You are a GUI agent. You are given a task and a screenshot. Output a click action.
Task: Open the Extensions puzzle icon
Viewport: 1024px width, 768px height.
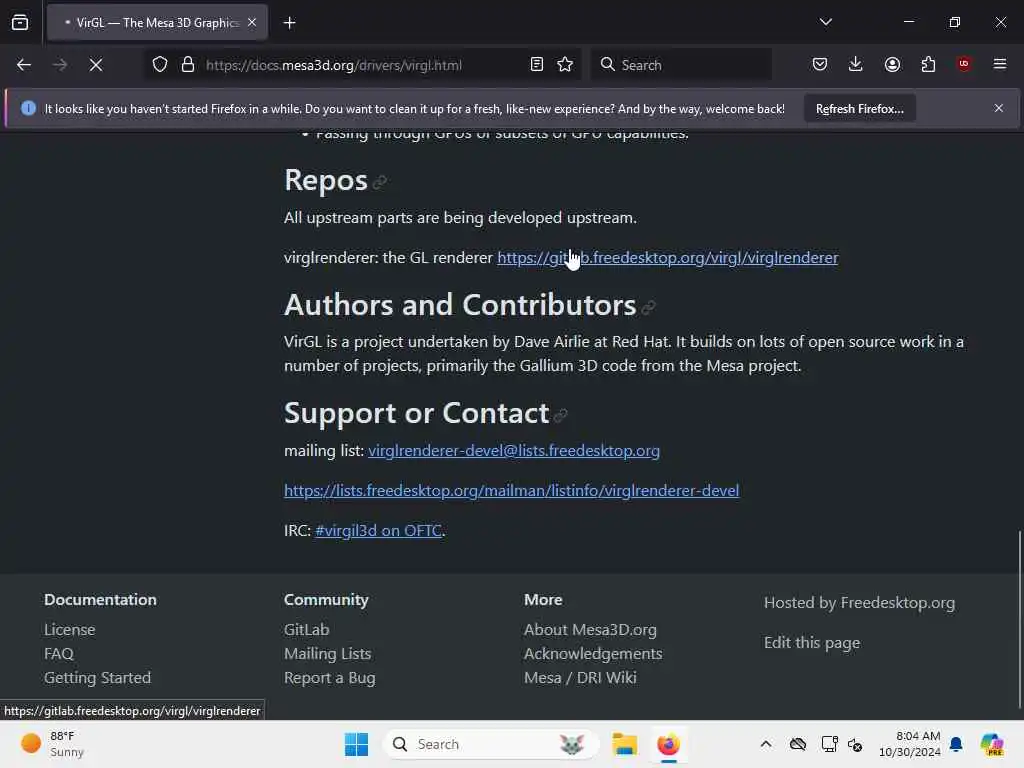click(x=928, y=64)
